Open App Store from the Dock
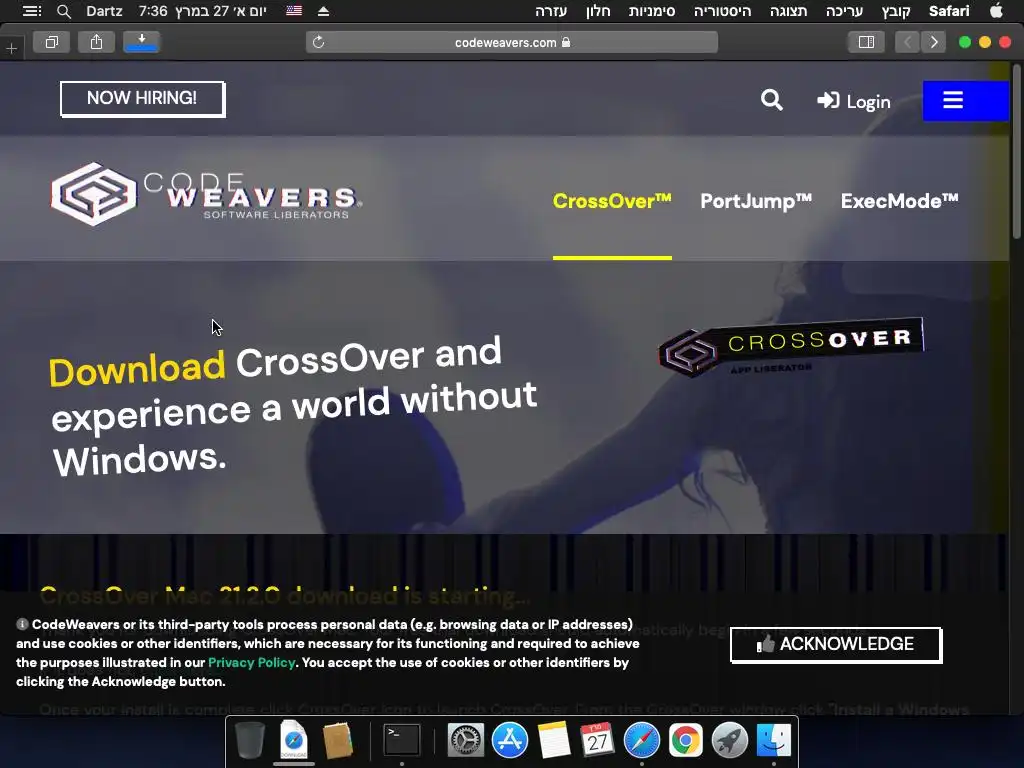 pyautogui.click(x=509, y=741)
